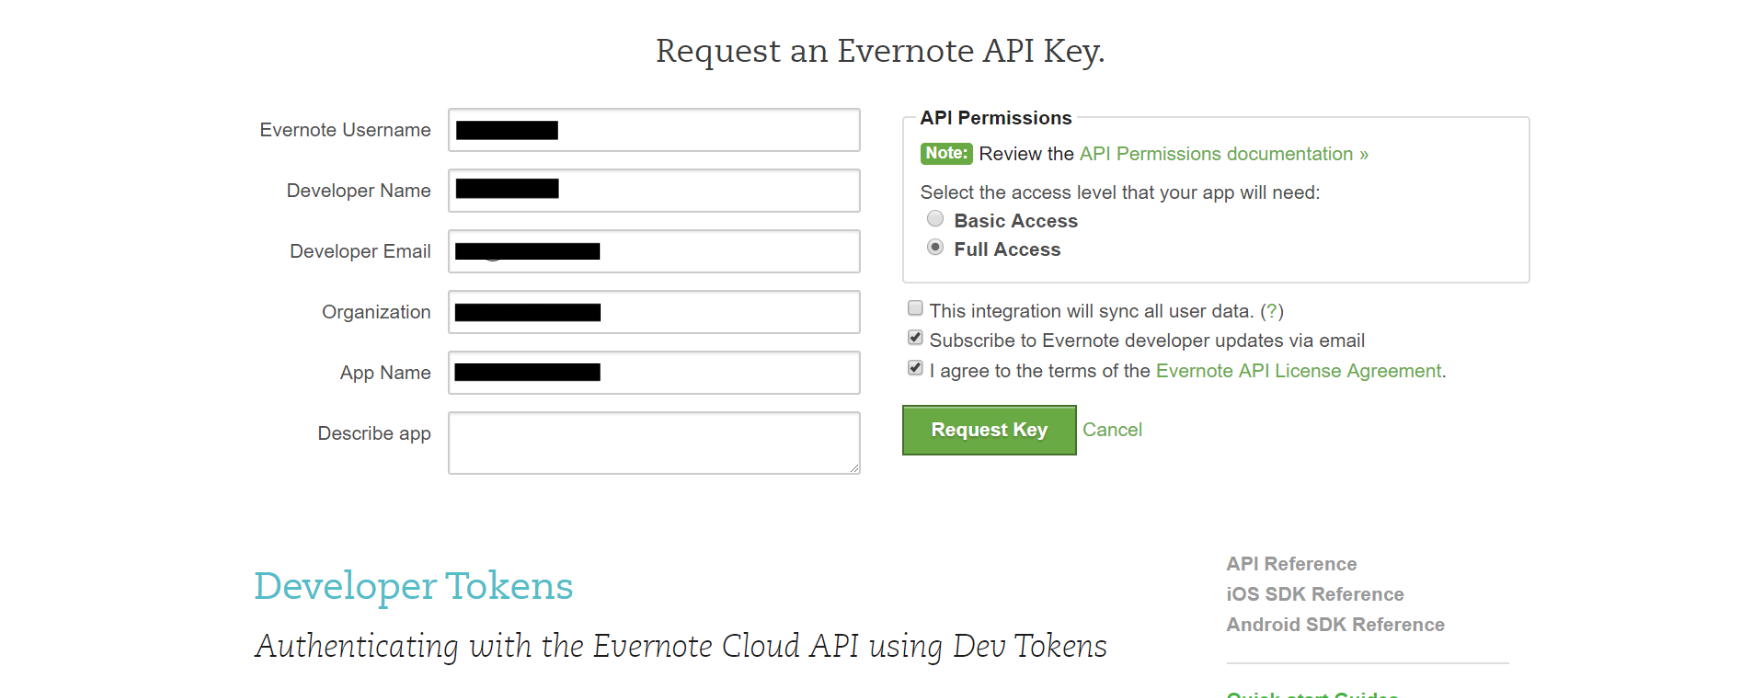Select the Basic Access radio button
Image resolution: width=1749 pixels, height=698 pixels.
(x=935, y=219)
